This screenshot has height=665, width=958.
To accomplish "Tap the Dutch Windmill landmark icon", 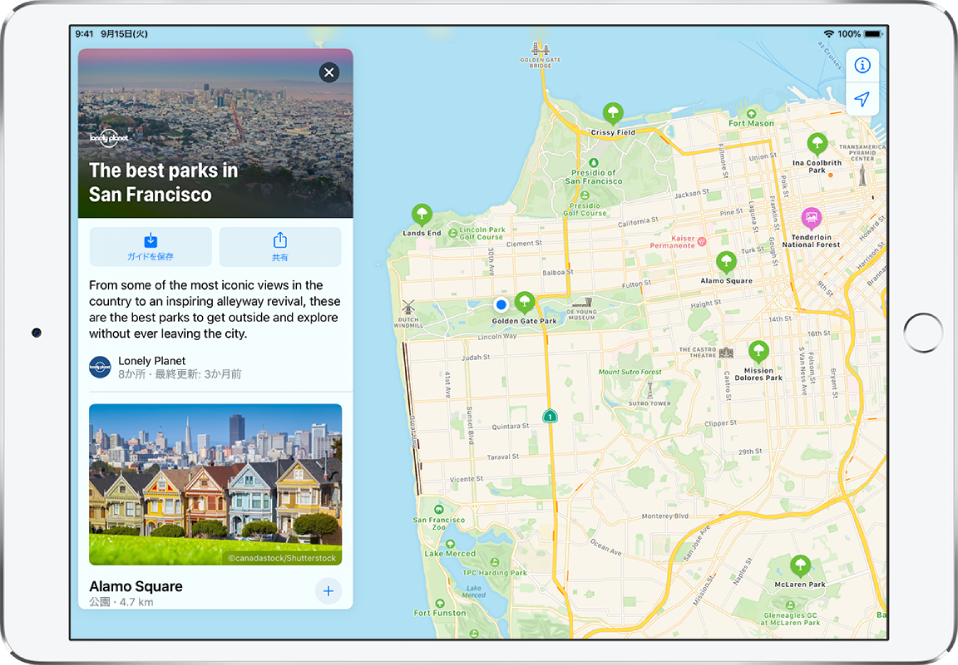I will coord(408,307).
